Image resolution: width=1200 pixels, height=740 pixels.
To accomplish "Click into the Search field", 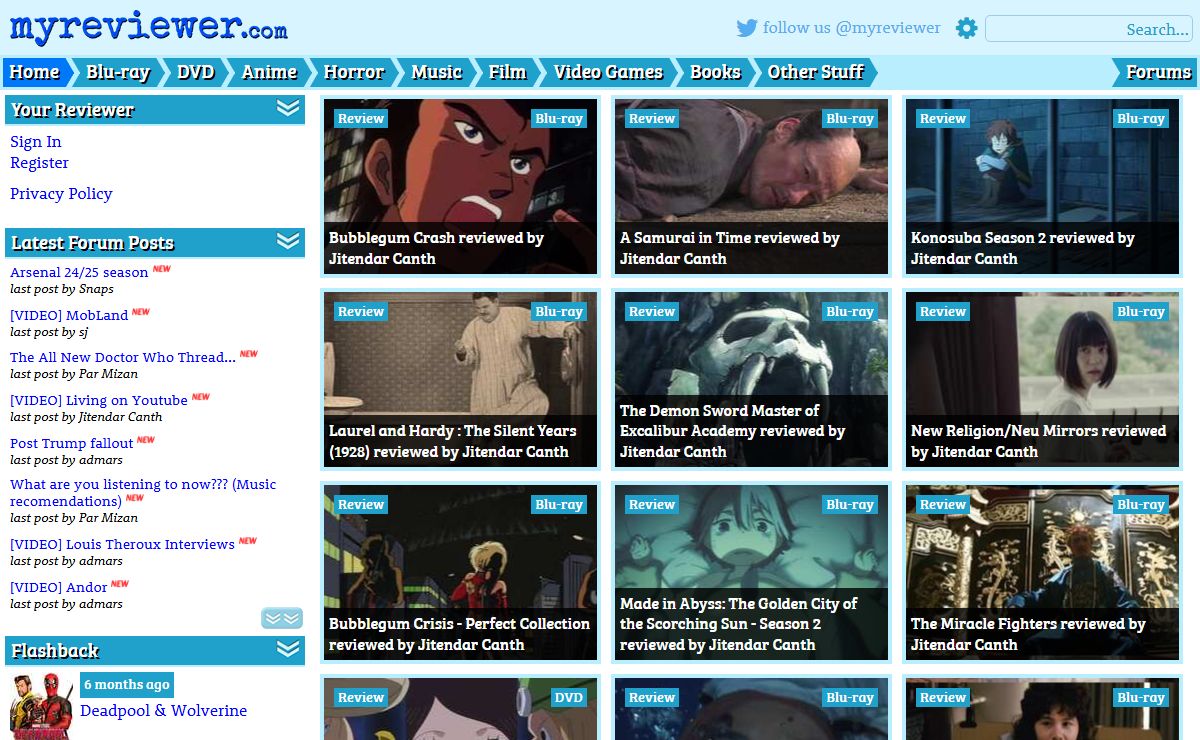I will click(1089, 29).
